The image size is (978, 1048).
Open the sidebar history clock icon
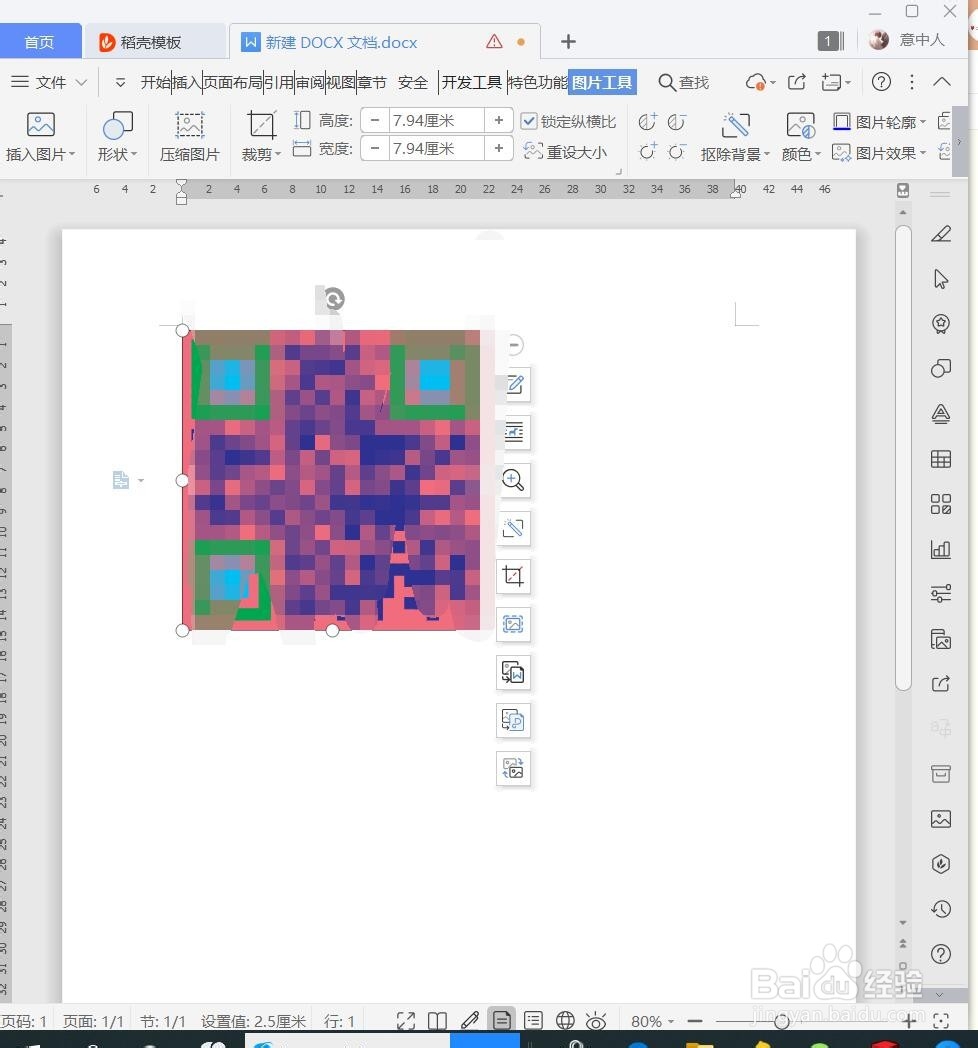pyautogui.click(x=941, y=909)
